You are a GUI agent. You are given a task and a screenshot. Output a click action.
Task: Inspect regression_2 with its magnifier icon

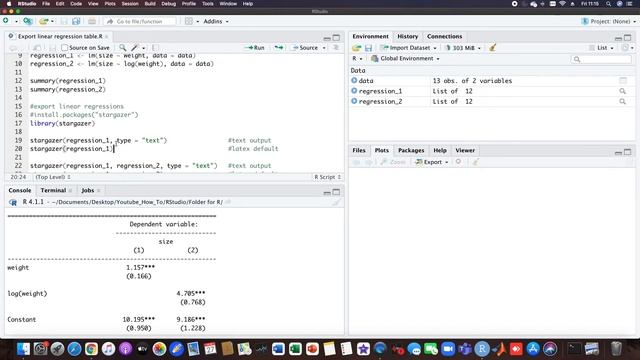point(622,101)
